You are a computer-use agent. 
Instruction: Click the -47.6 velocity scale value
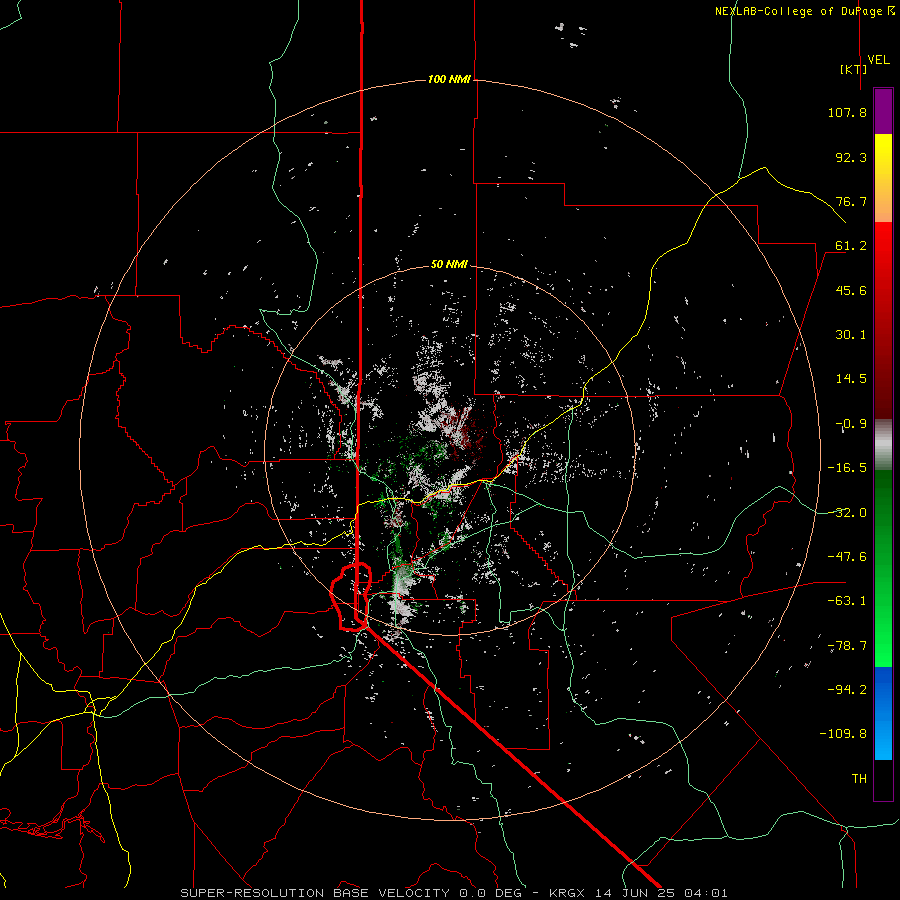tap(847, 557)
